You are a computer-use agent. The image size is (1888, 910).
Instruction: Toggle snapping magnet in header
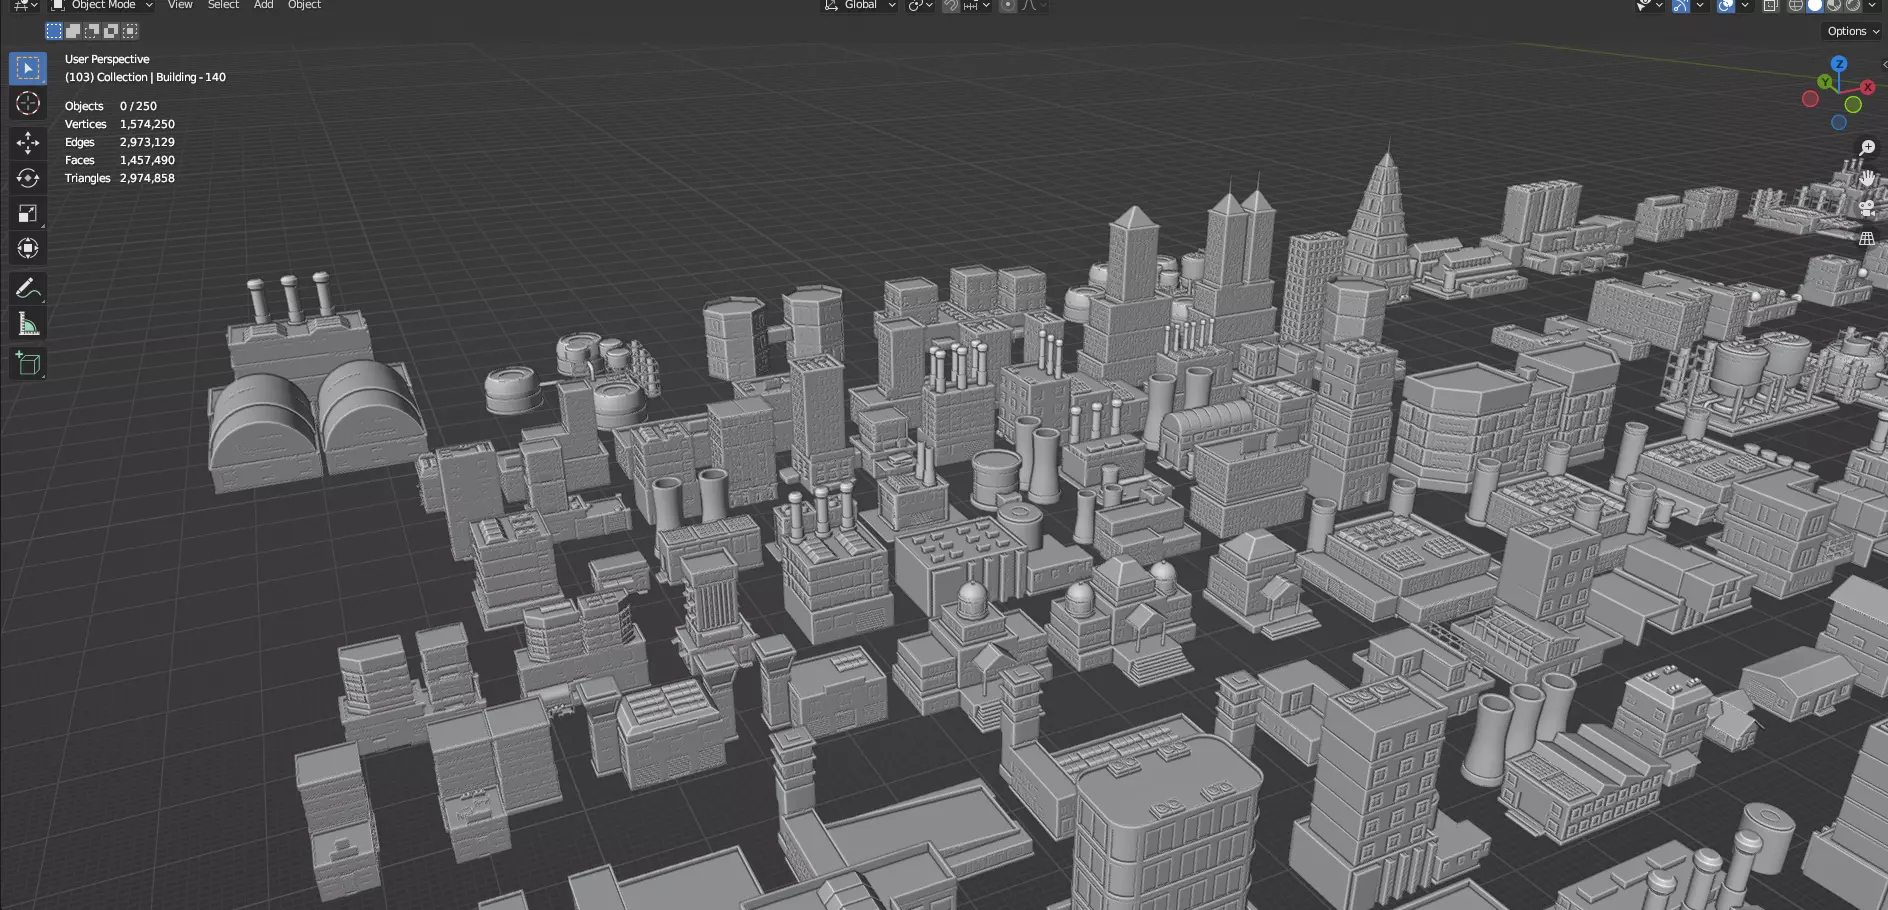(x=951, y=5)
